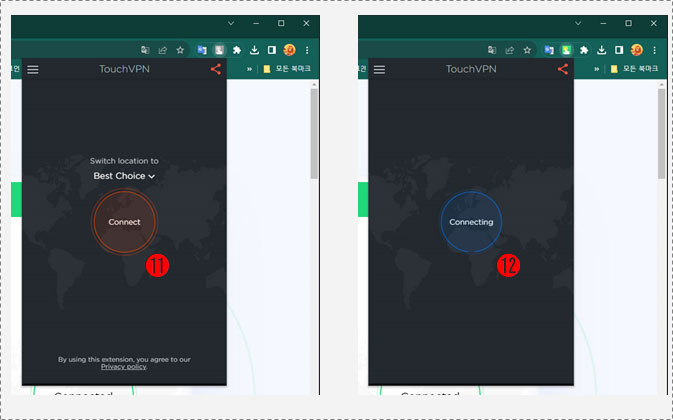673x420 pixels.
Task: Minimize the right browser window
Action: pyautogui.click(x=603, y=23)
